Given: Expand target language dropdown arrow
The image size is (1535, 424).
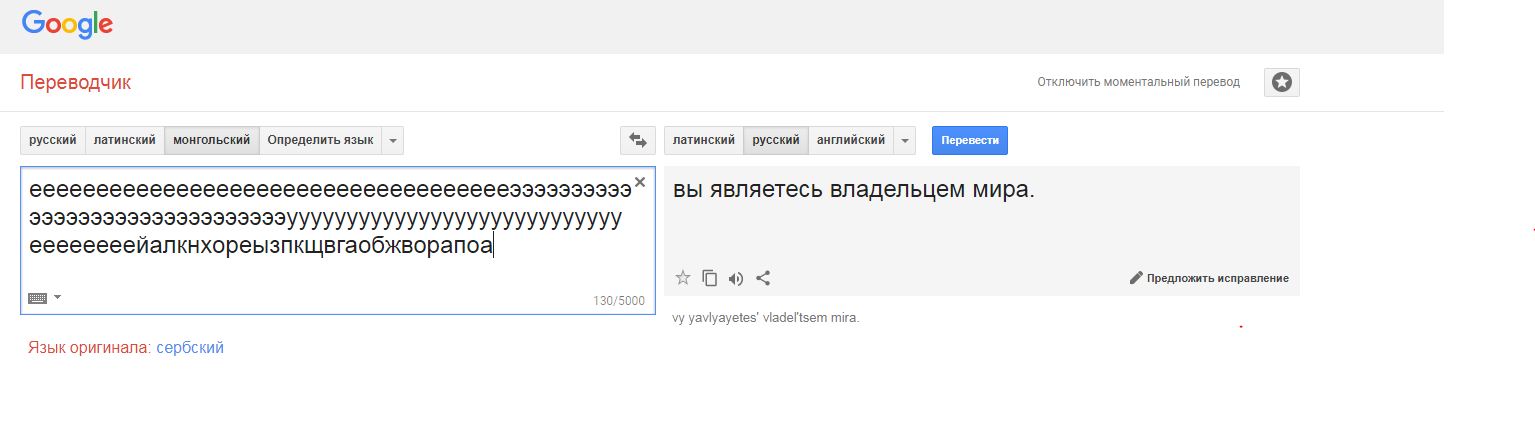Looking at the screenshot, I should (x=904, y=140).
